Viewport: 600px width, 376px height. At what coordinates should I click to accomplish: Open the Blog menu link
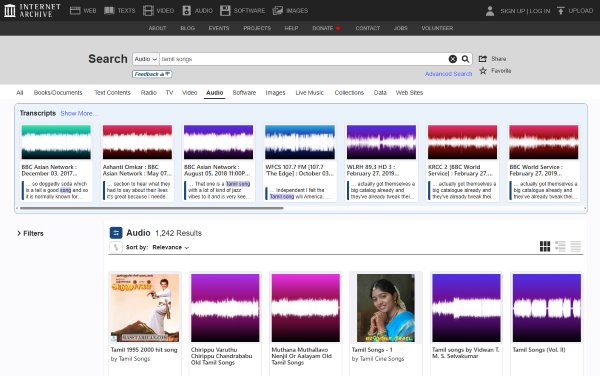coord(188,28)
